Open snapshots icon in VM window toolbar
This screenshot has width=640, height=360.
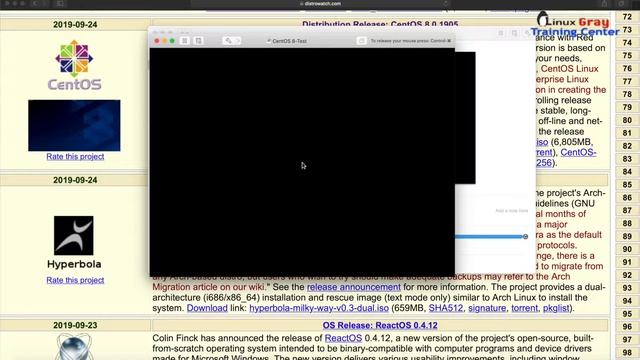click(198, 41)
